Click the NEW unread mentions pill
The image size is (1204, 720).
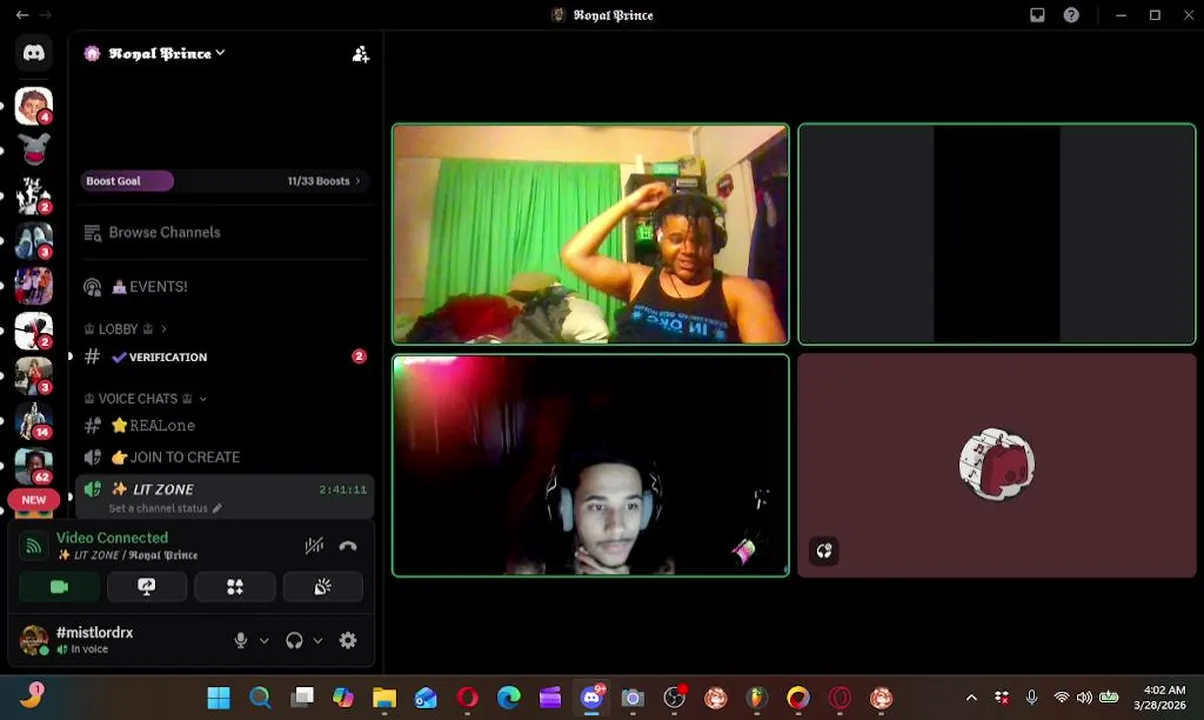(x=34, y=500)
